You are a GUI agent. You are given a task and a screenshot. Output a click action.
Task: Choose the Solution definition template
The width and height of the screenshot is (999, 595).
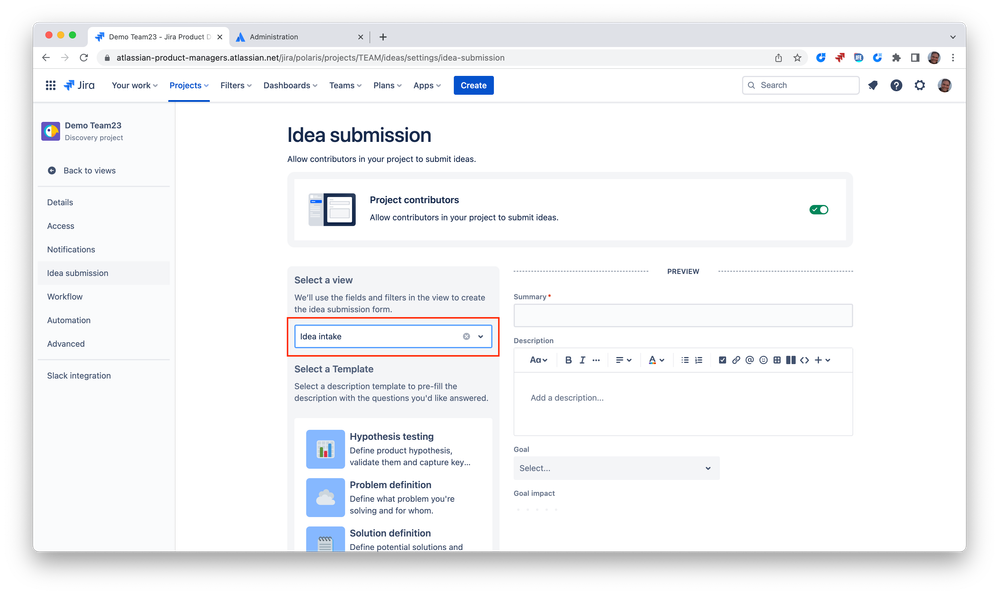point(393,539)
